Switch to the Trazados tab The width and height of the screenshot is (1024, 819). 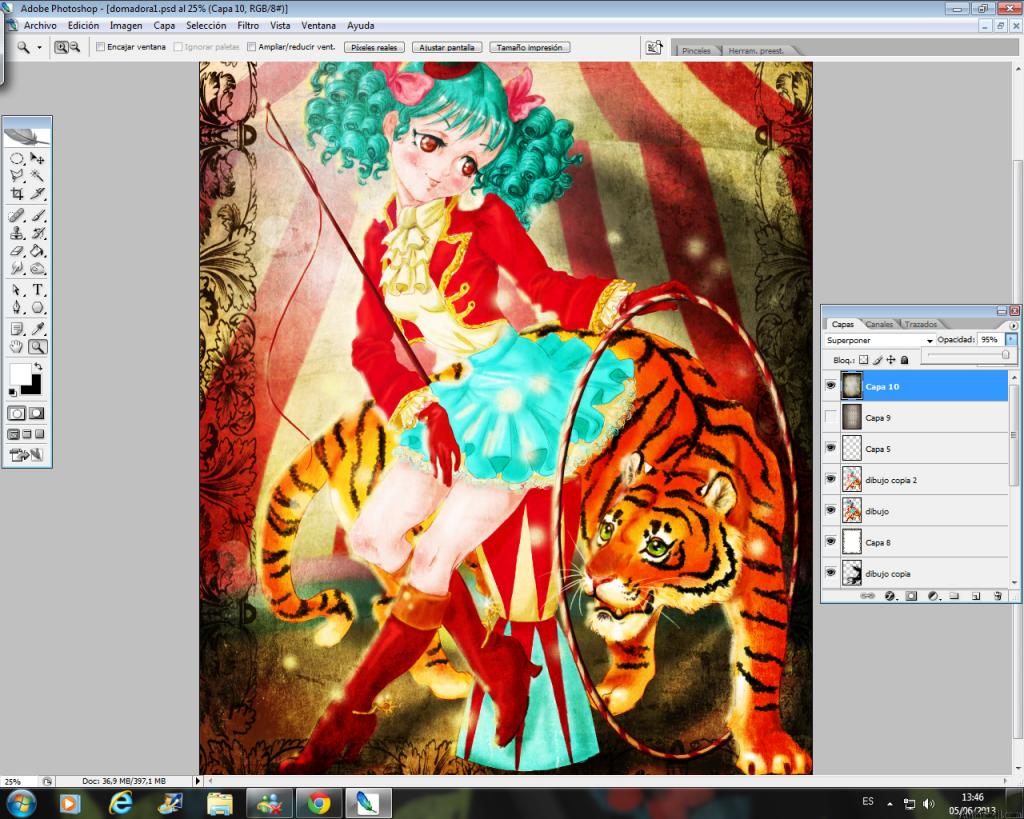click(x=921, y=324)
